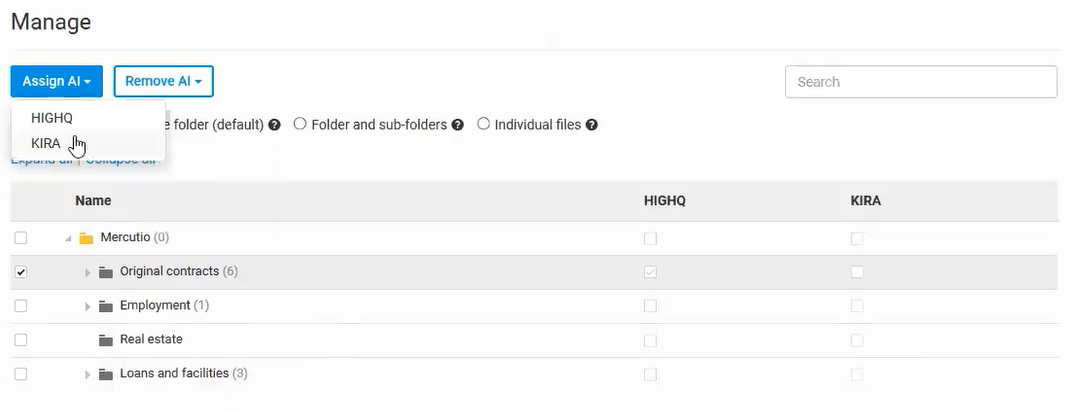
Task: Choose KIRA from the Assign AI menu
Action: click(46, 143)
